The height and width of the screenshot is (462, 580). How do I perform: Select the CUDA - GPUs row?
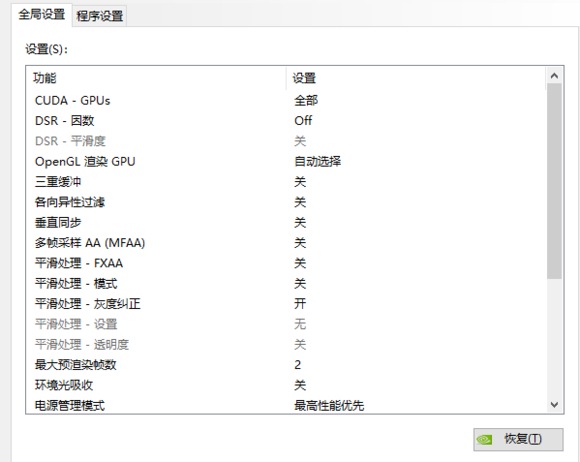286,101
